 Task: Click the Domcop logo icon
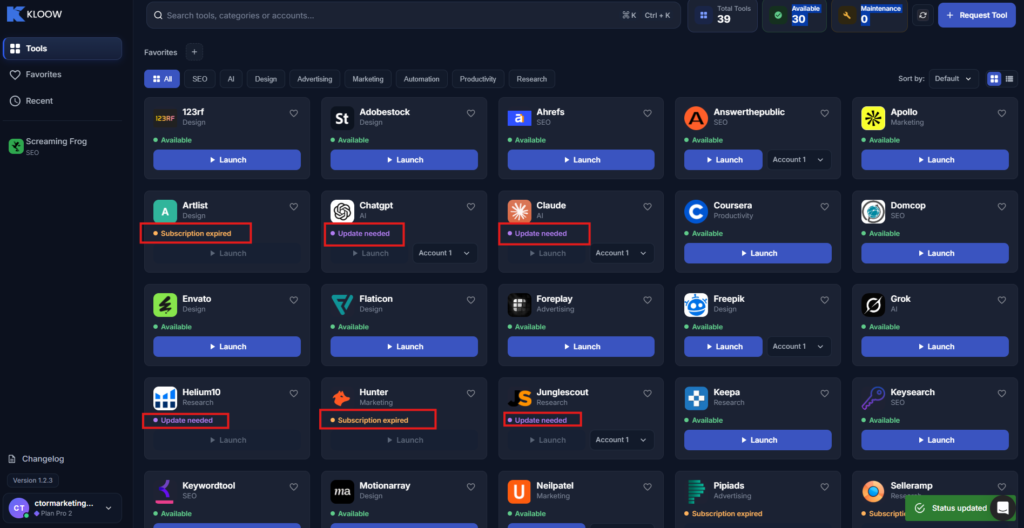(873, 212)
